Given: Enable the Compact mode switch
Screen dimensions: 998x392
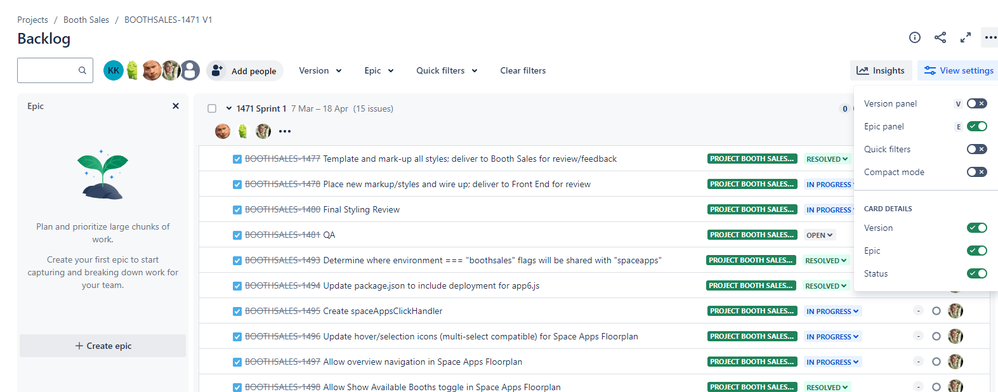Looking at the screenshot, I should coord(977,172).
